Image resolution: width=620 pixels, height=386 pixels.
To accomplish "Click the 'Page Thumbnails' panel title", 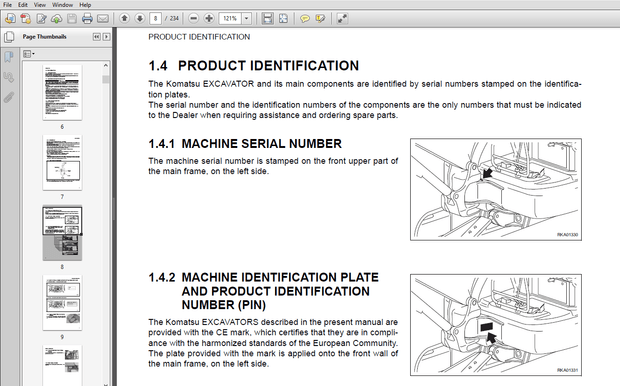I will (44, 37).
